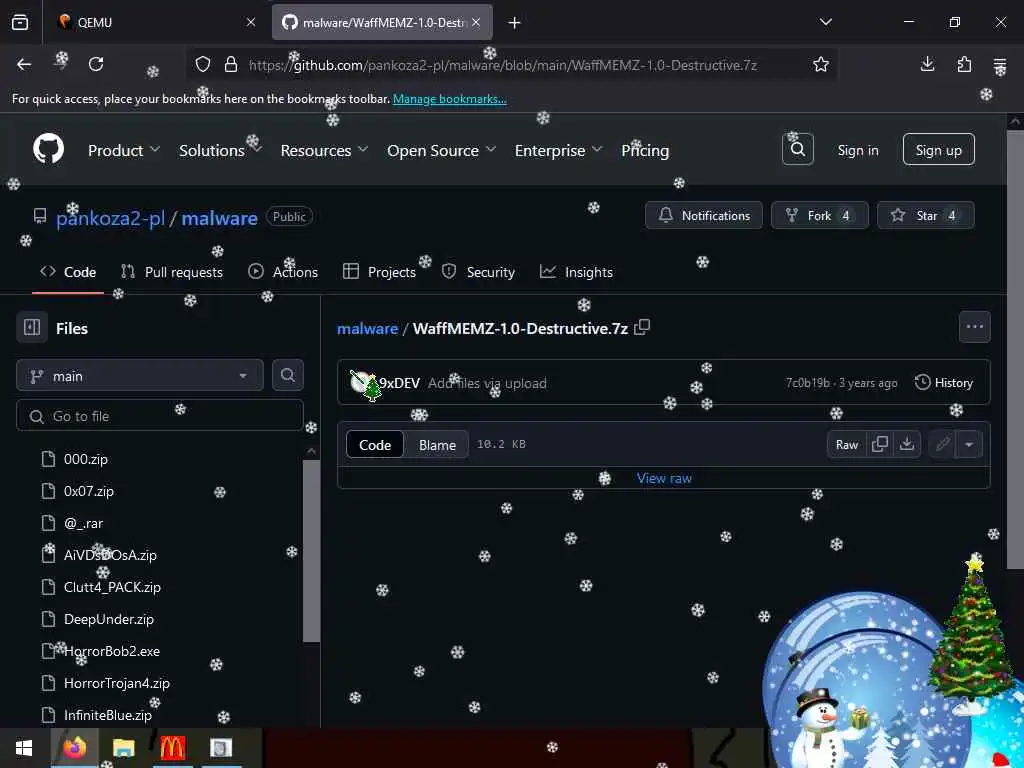
Task: Click the Notifications button
Action: (703, 215)
